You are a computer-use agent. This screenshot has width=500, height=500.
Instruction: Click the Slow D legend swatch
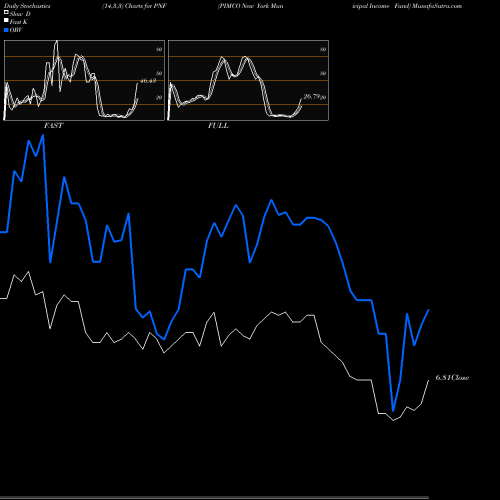point(6,13)
